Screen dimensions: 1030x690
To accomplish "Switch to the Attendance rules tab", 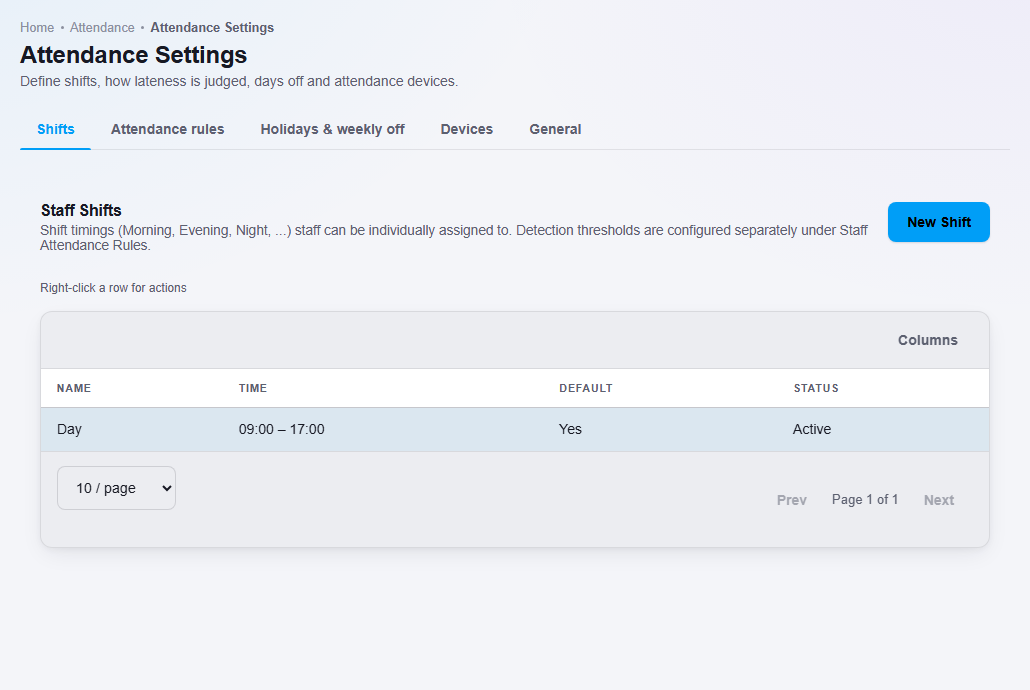I will [x=168, y=129].
